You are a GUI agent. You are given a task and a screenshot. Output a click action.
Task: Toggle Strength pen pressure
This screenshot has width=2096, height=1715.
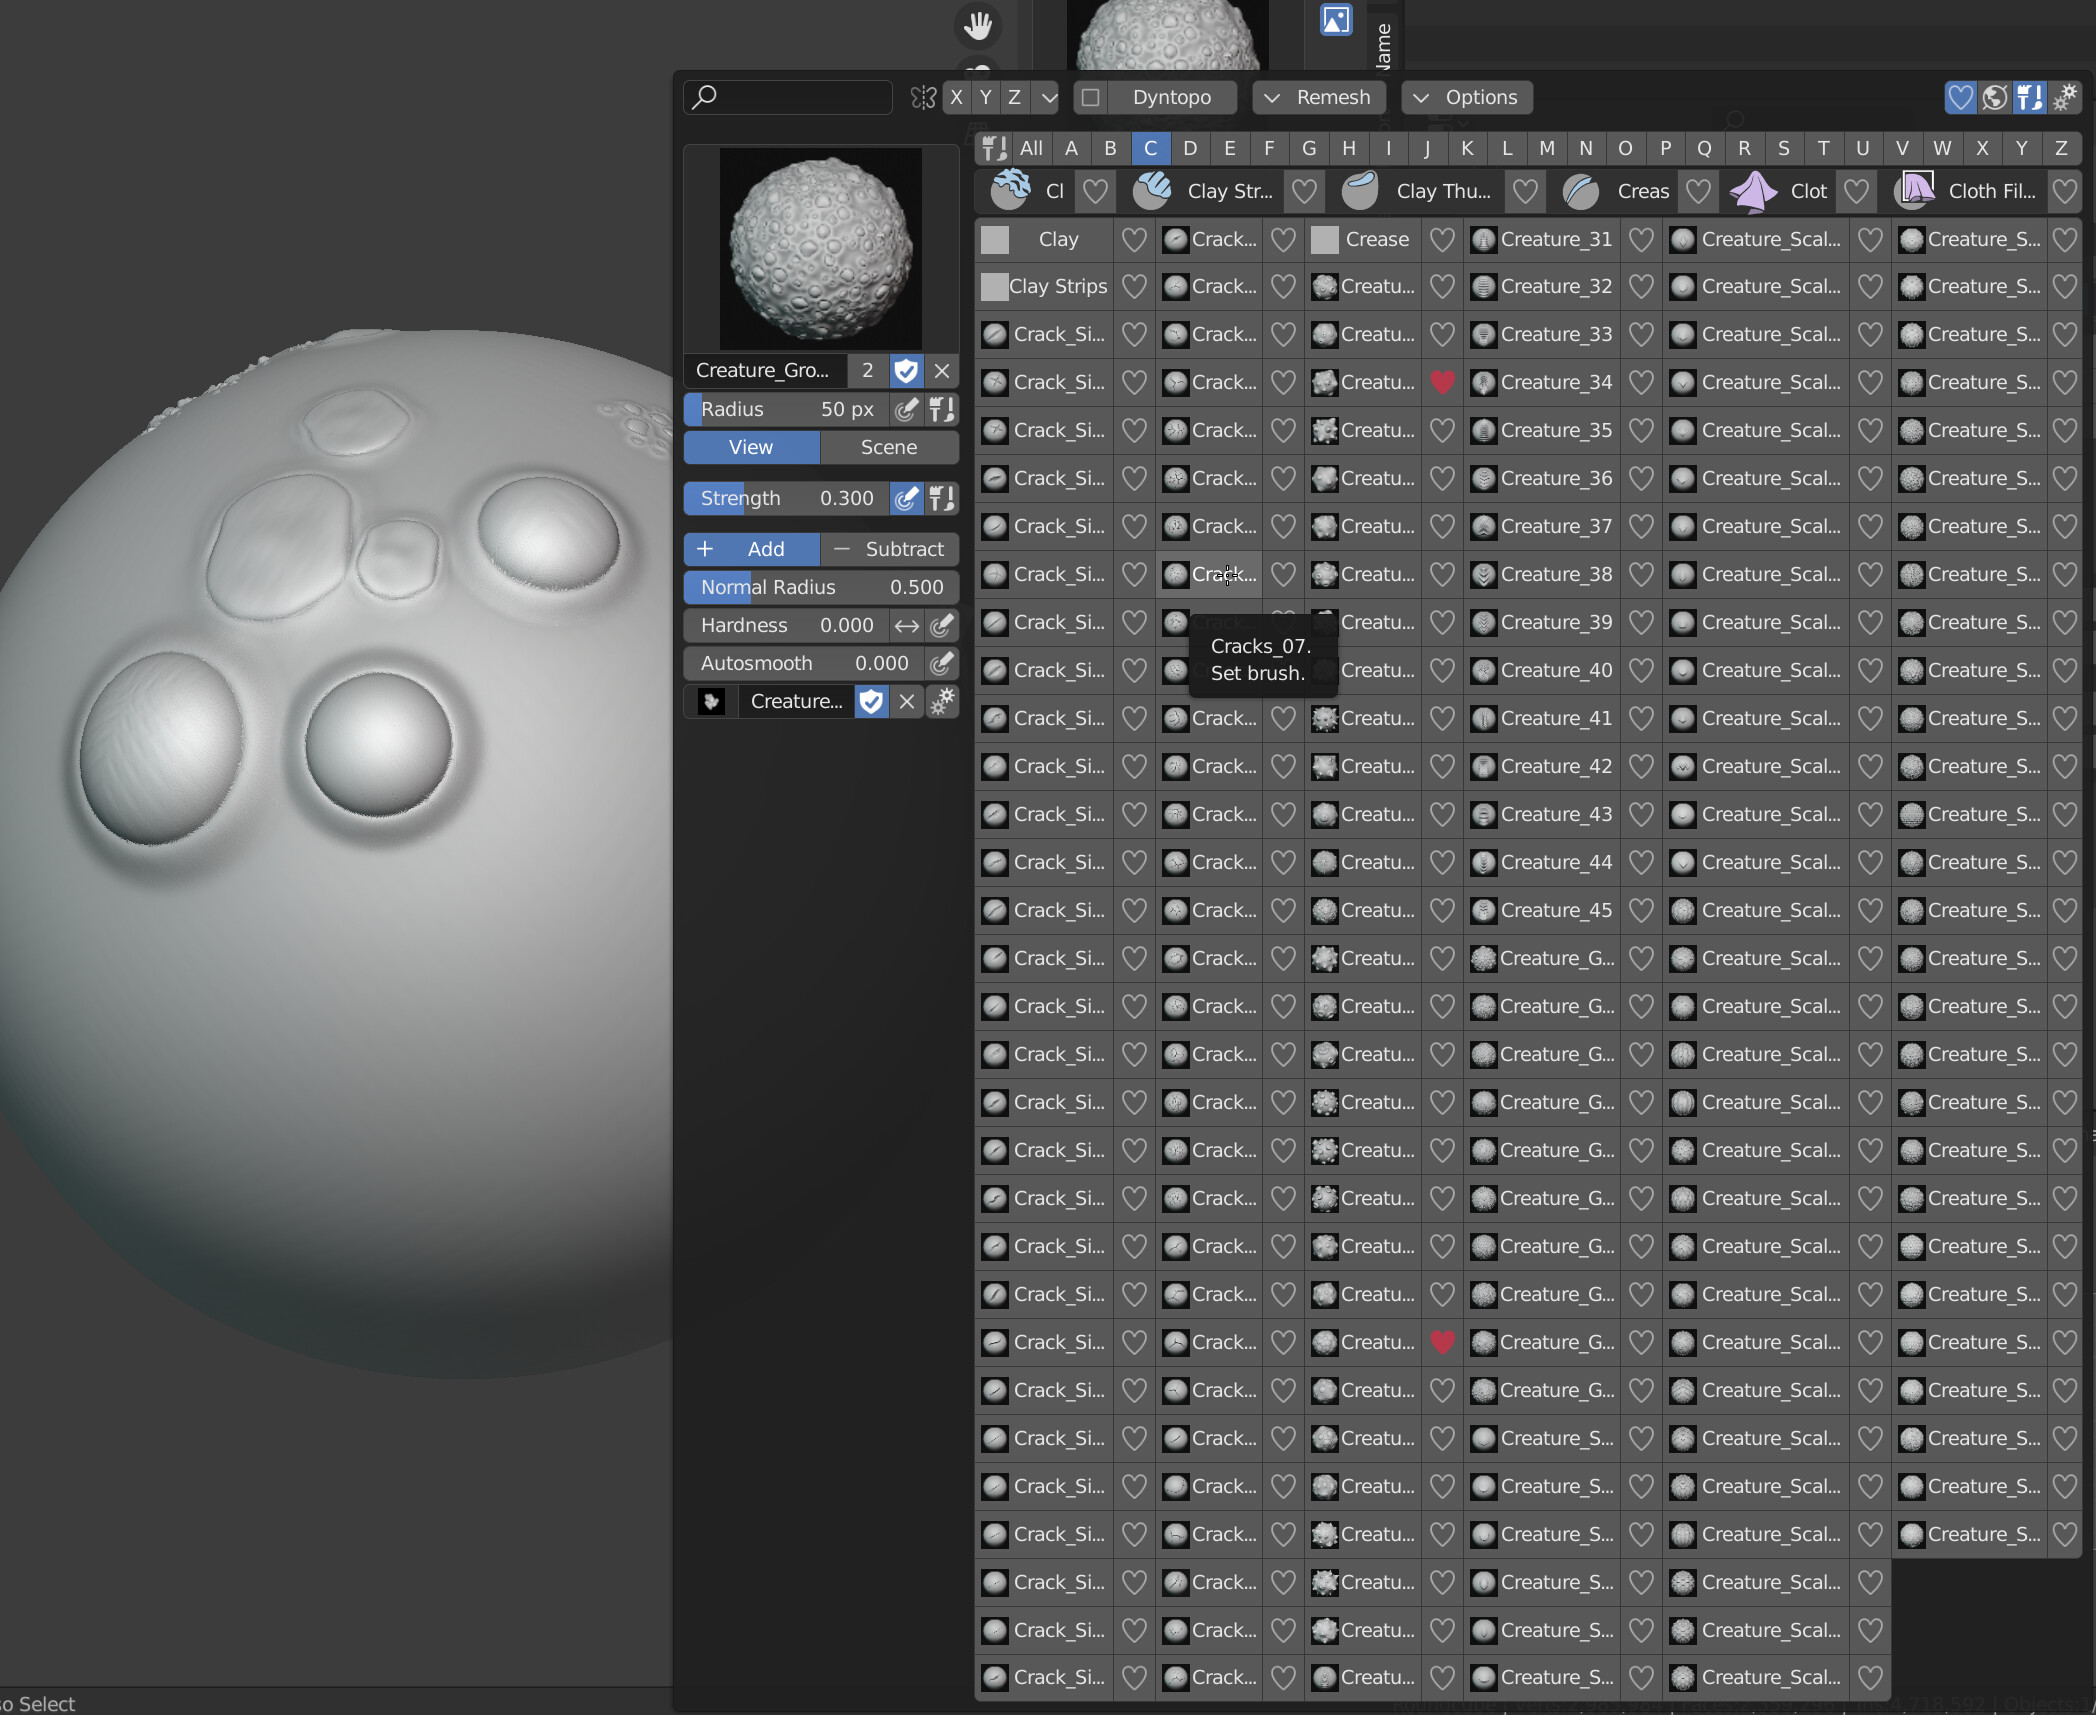tap(906, 498)
